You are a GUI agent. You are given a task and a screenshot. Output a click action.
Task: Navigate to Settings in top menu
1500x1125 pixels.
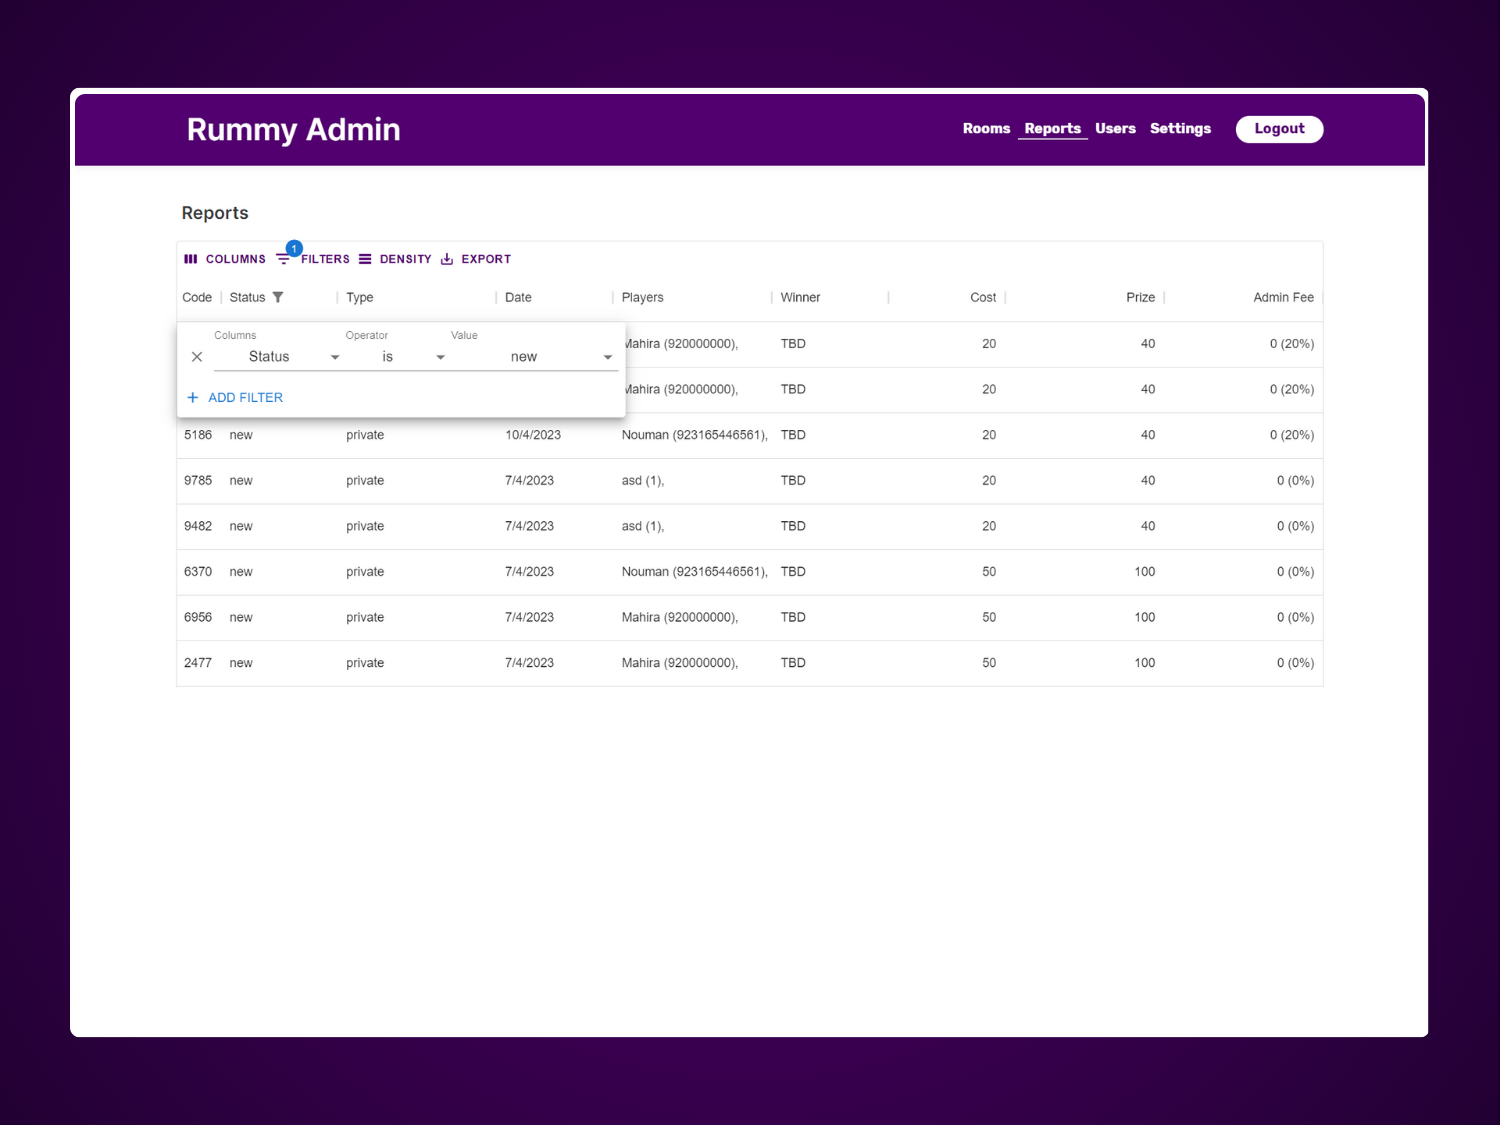(1180, 129)
